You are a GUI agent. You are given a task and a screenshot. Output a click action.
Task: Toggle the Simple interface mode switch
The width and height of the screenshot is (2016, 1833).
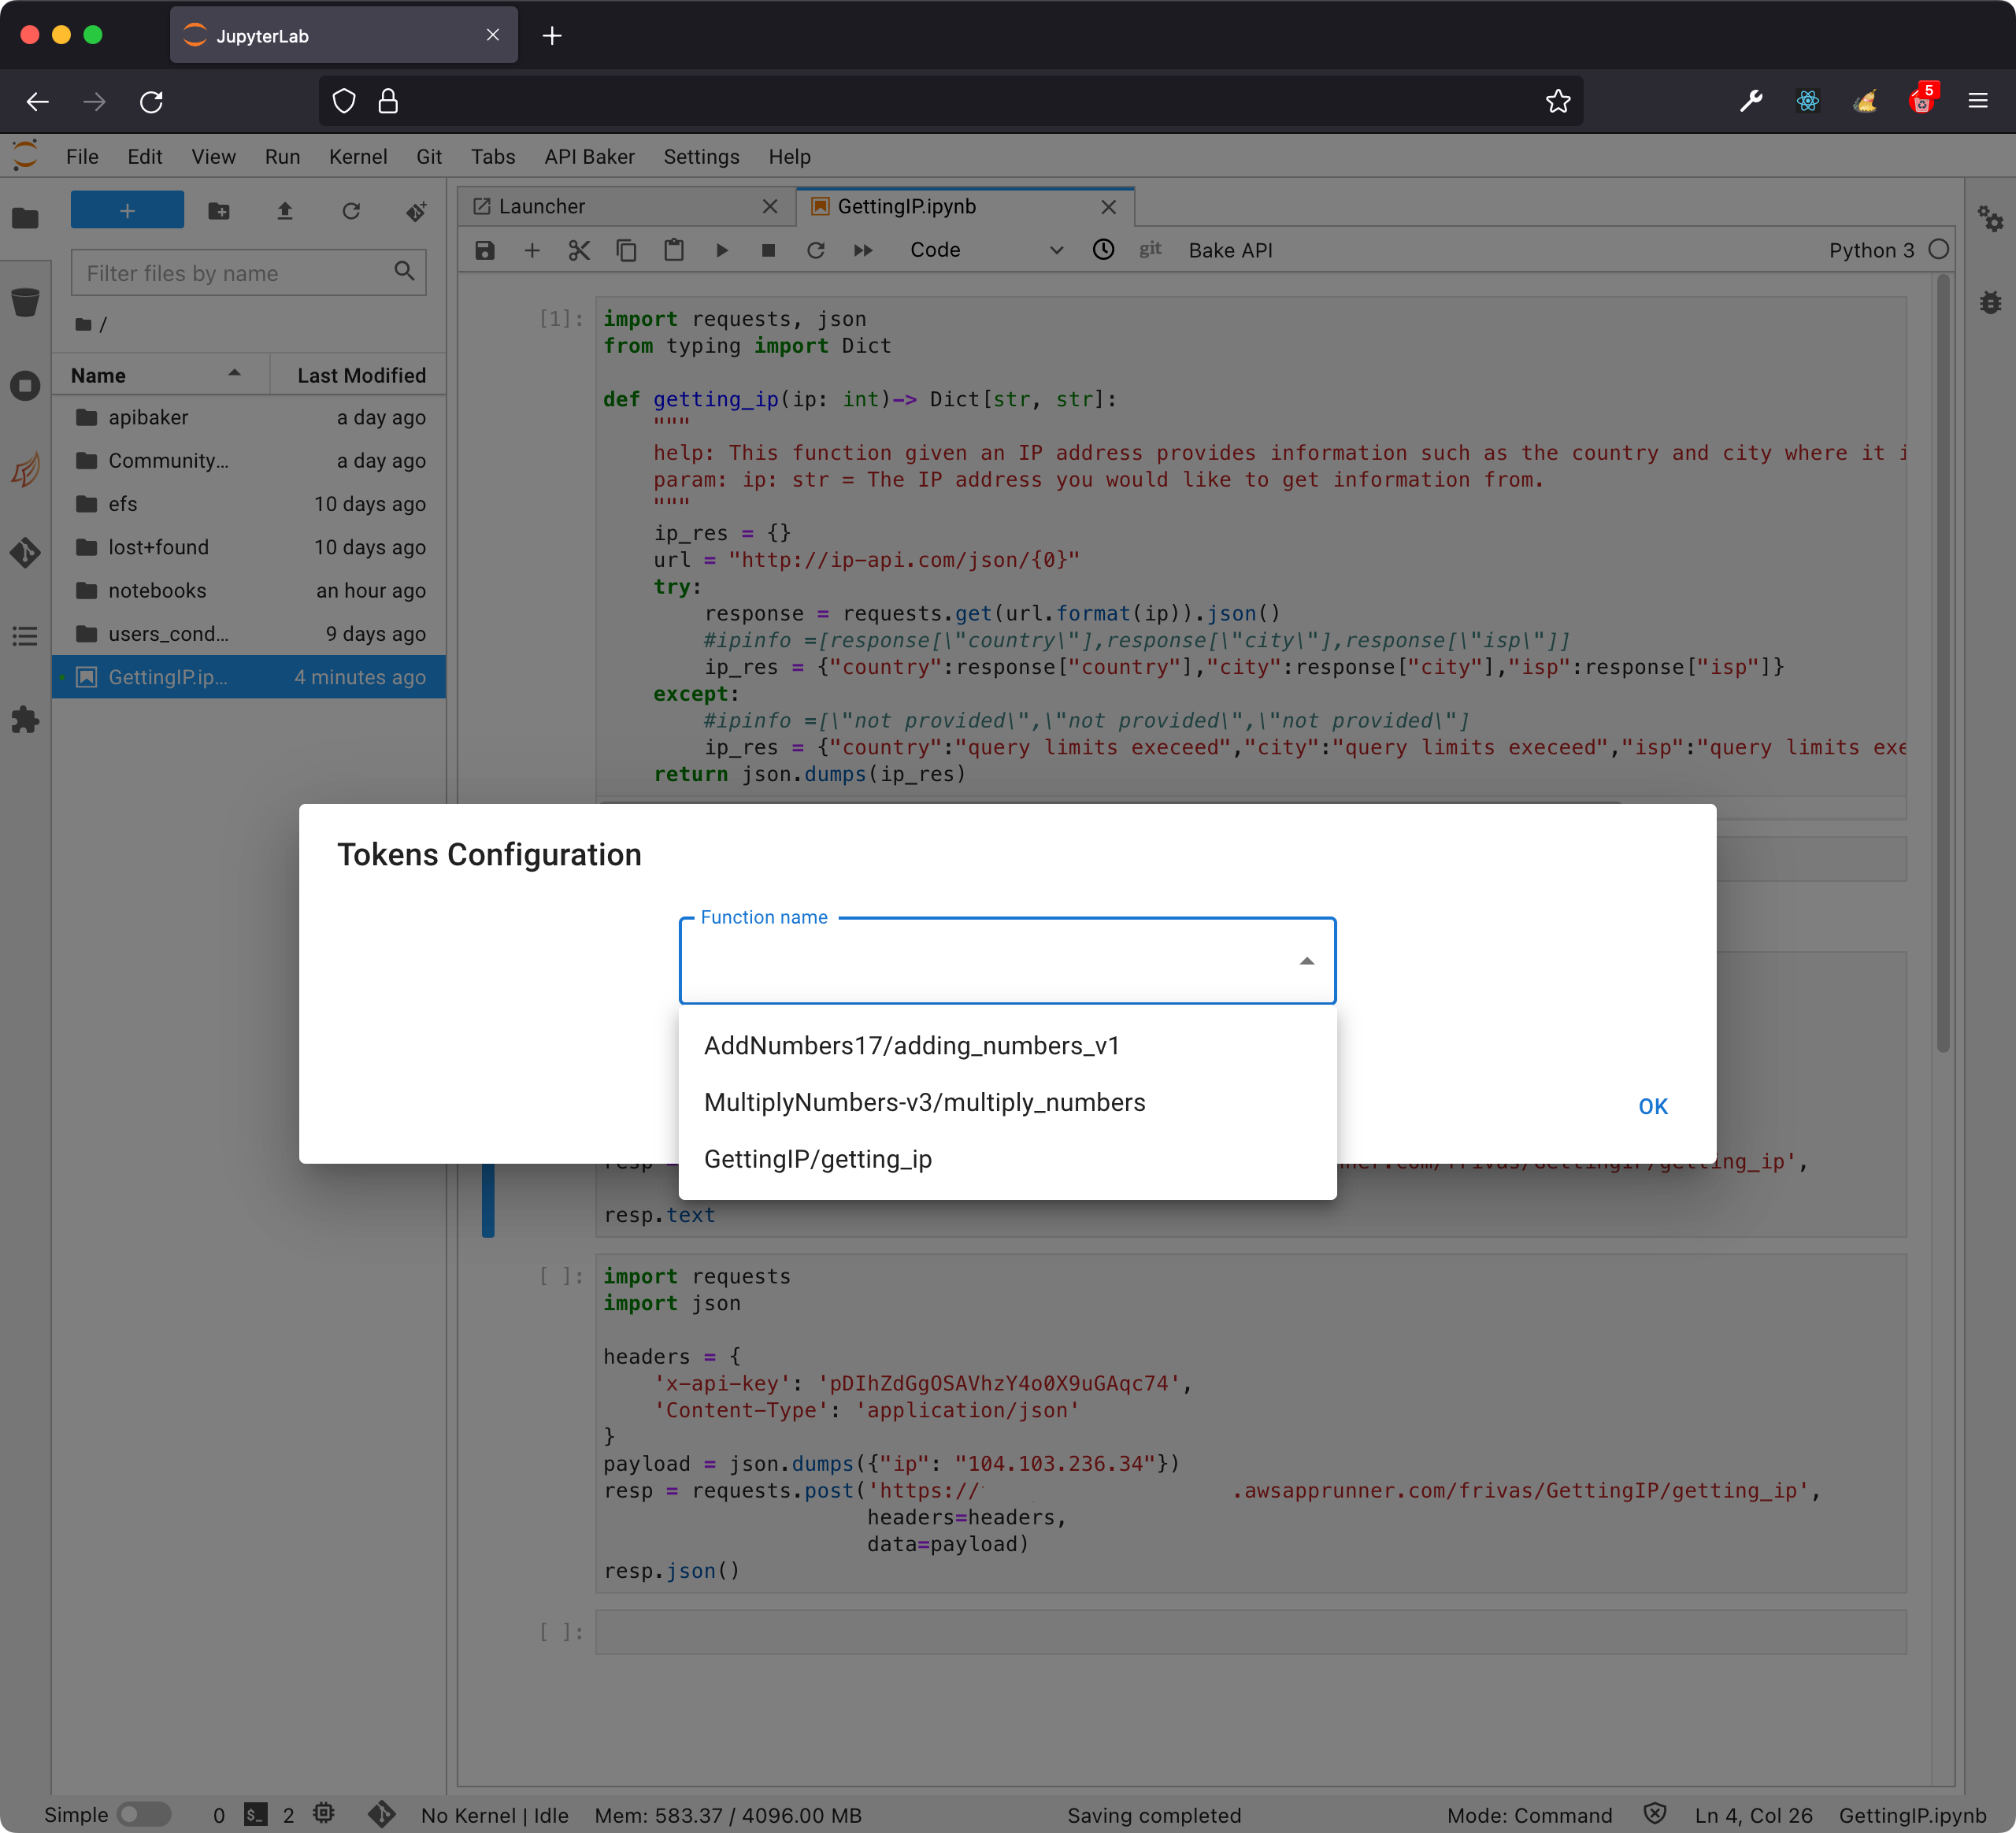[144, 1814]
